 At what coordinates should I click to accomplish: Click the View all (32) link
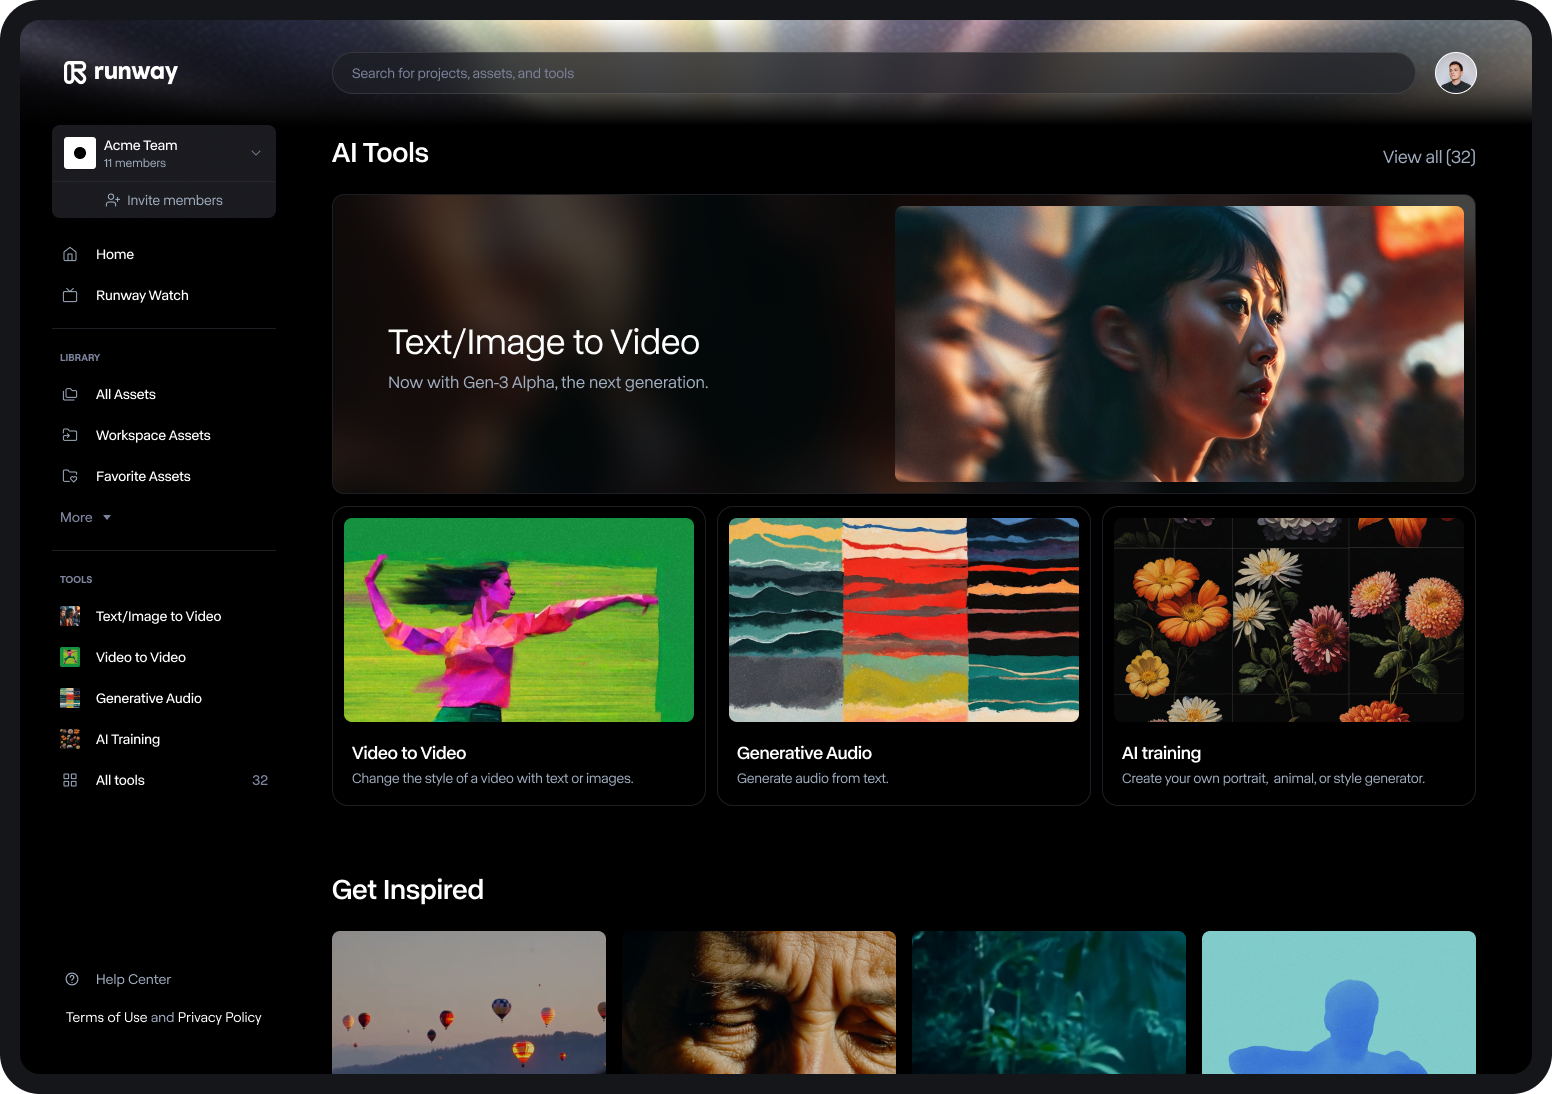coord(1429,157)
